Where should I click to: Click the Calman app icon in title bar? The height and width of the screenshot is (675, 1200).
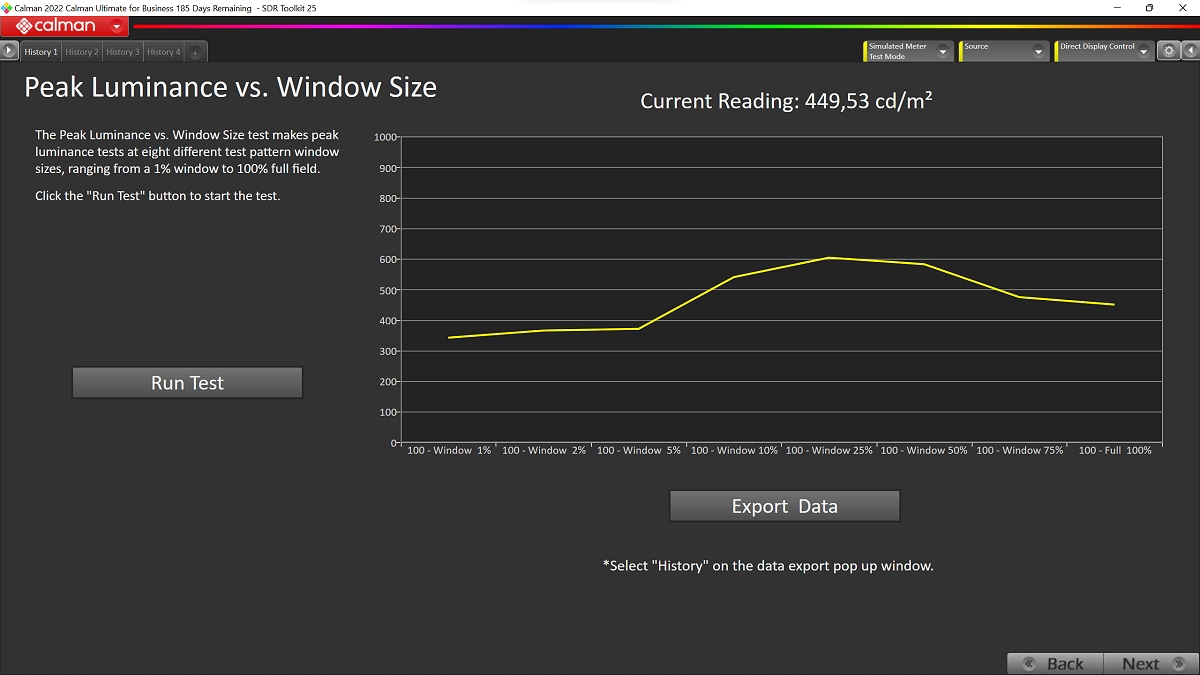7,7
